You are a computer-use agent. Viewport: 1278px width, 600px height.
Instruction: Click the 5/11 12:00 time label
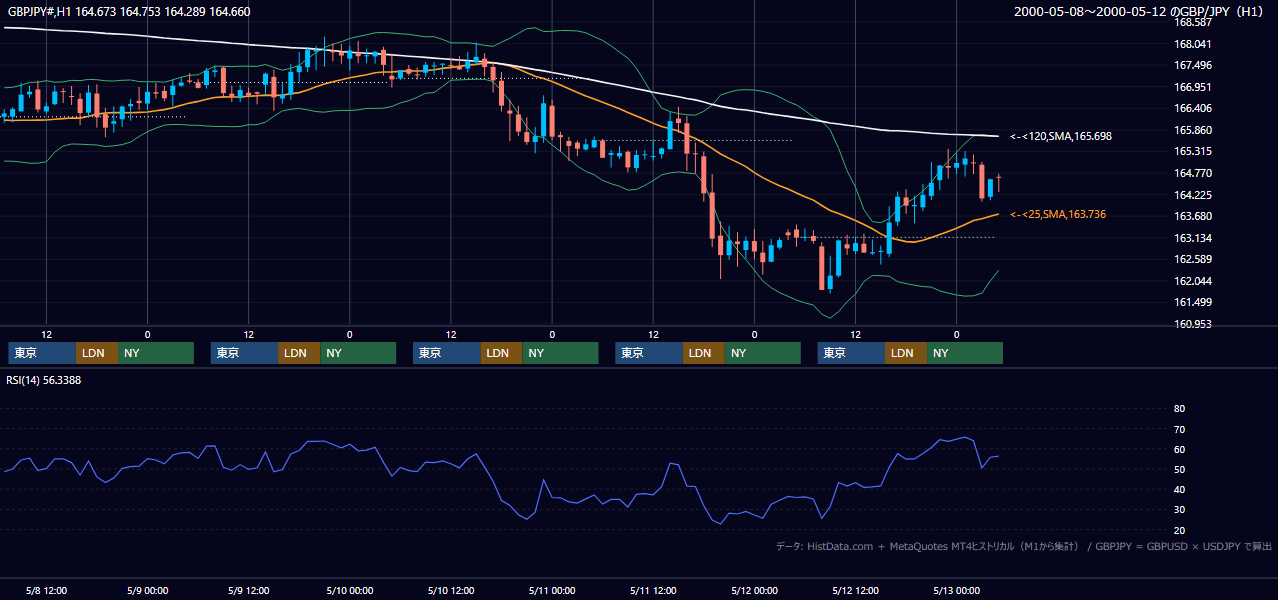653,590
